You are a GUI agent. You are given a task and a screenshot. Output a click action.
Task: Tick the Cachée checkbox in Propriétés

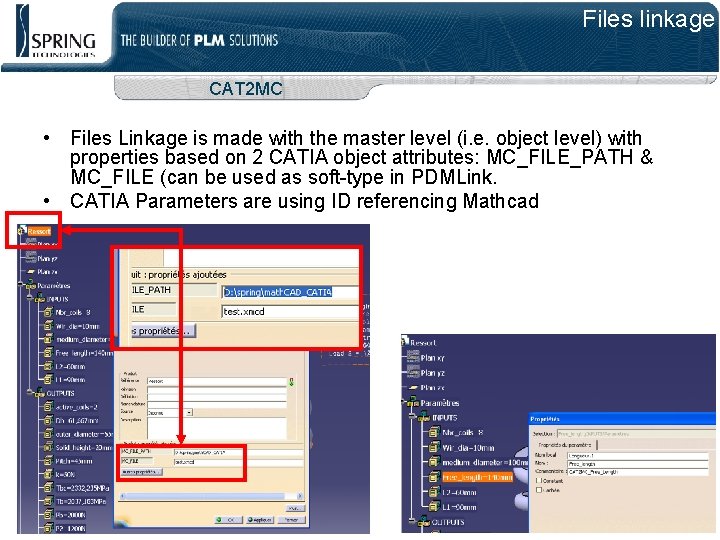[x=539, y=490]
